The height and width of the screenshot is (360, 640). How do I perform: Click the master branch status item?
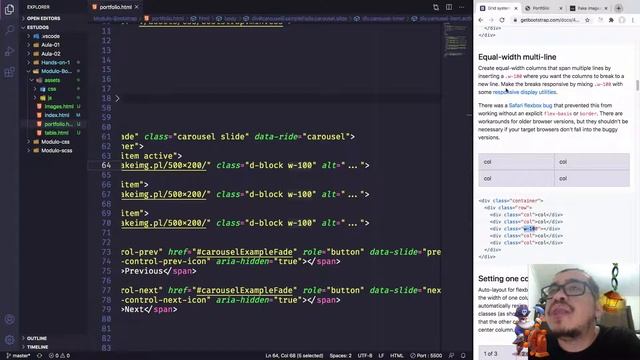coord(18,356)
